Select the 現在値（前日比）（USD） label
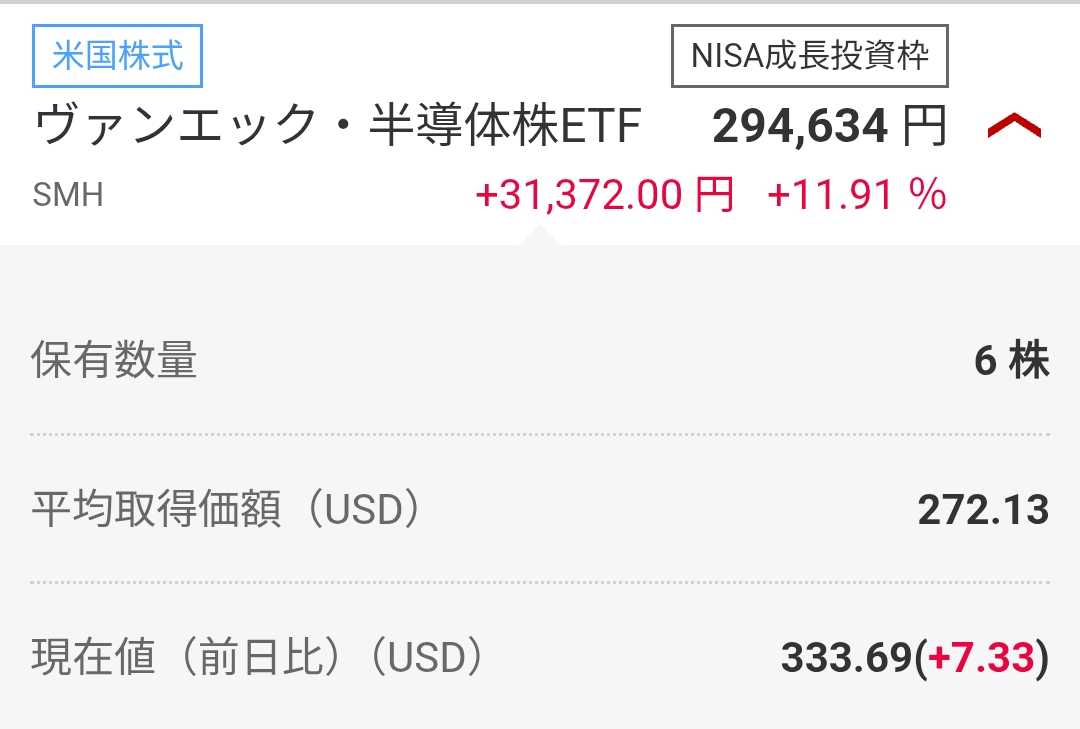Viewport: 1080px width, 729px height. coord(258,658)
